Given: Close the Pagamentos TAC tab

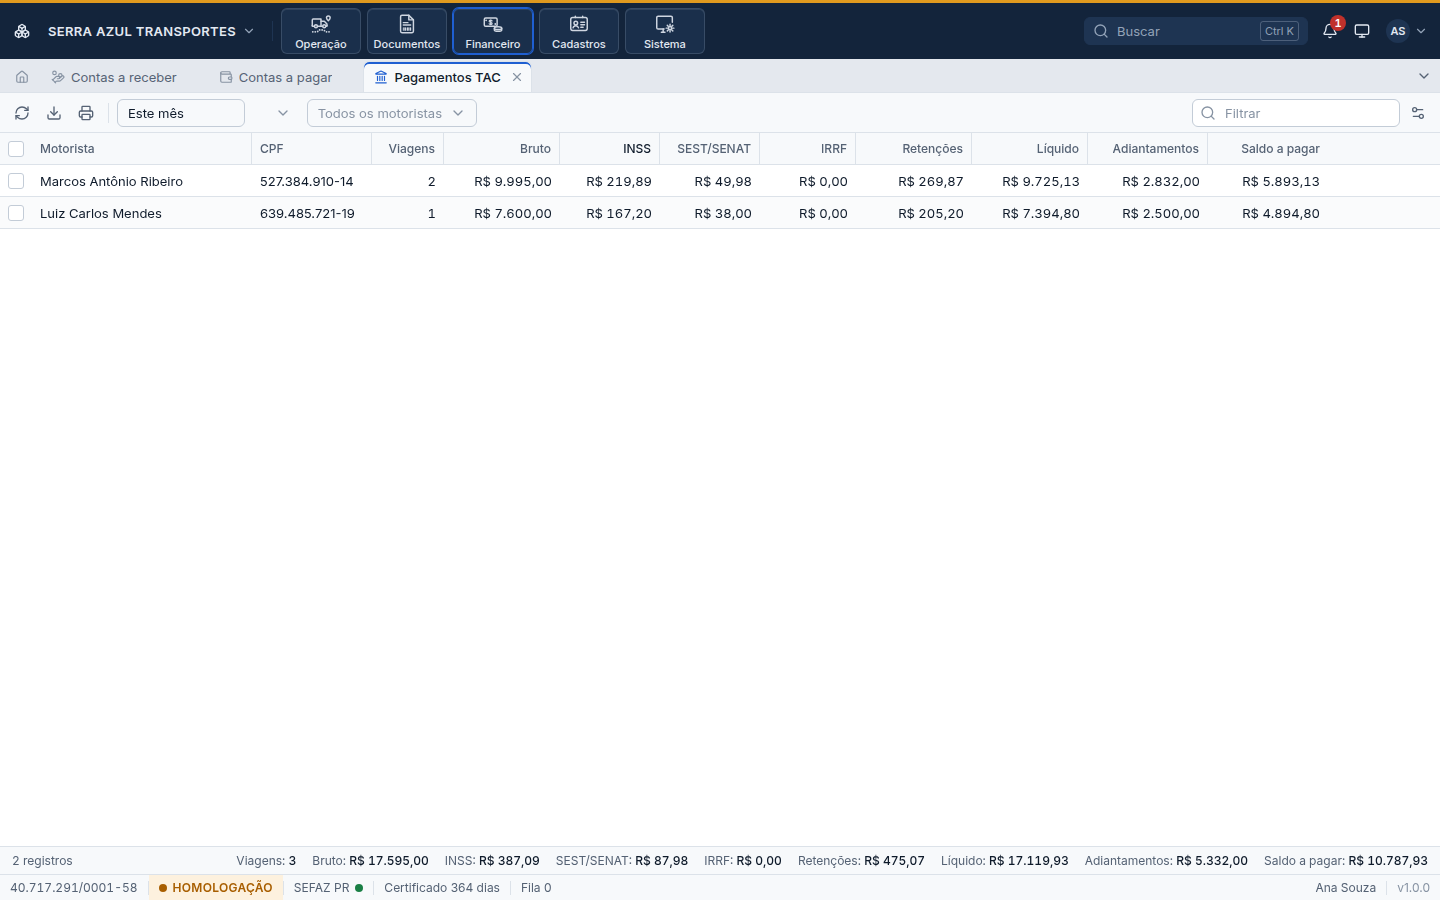Looking at the screenshot, I should [x=517, y=77].
